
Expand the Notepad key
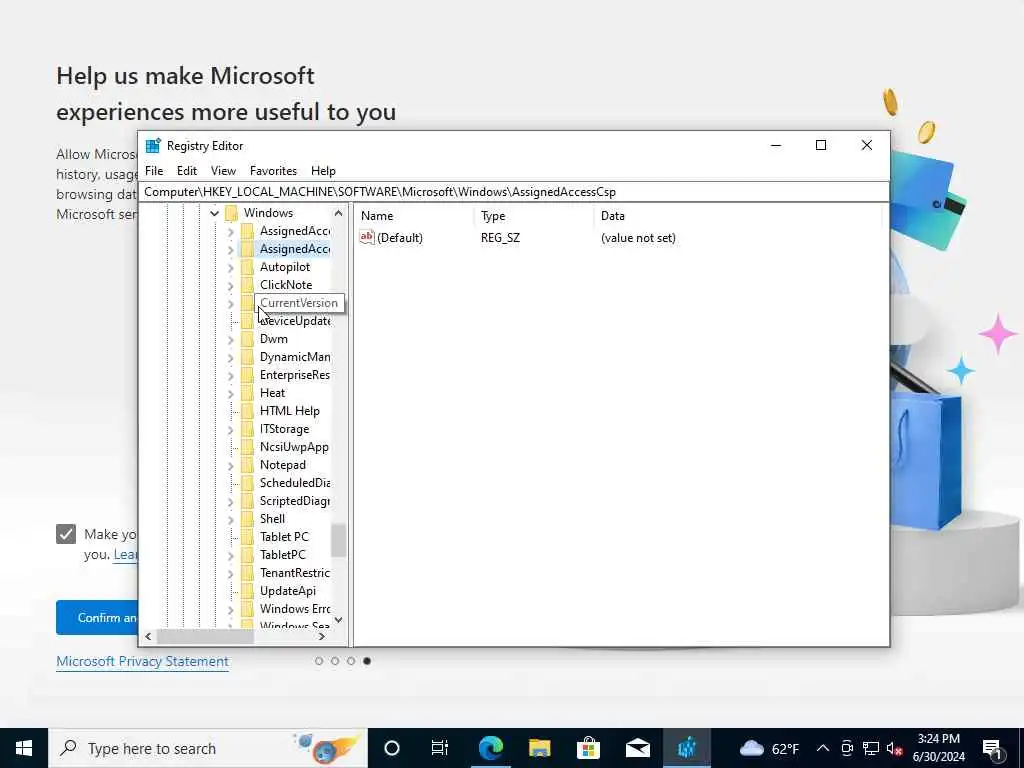point(231,466)
